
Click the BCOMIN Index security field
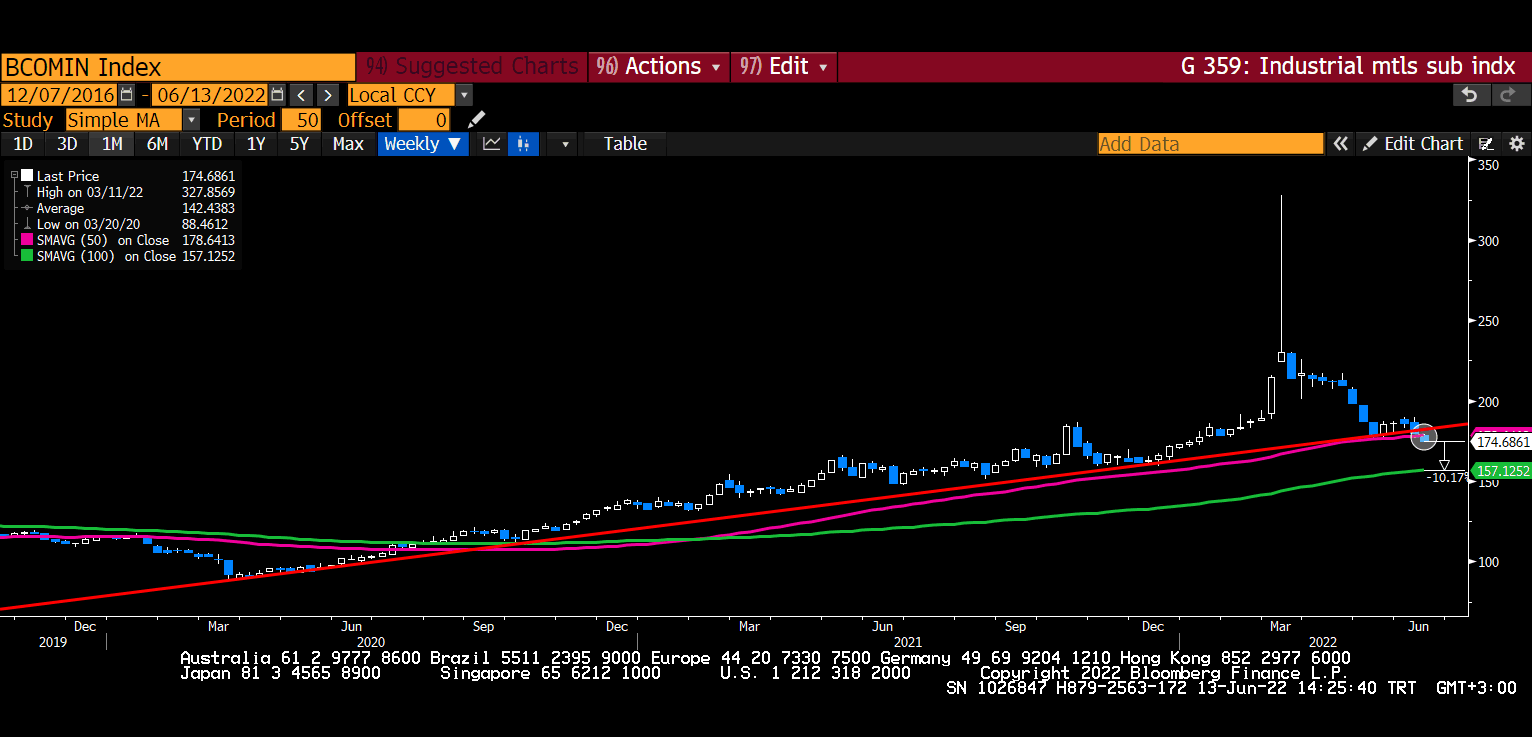pyautogui.click(x=178, y=67)
